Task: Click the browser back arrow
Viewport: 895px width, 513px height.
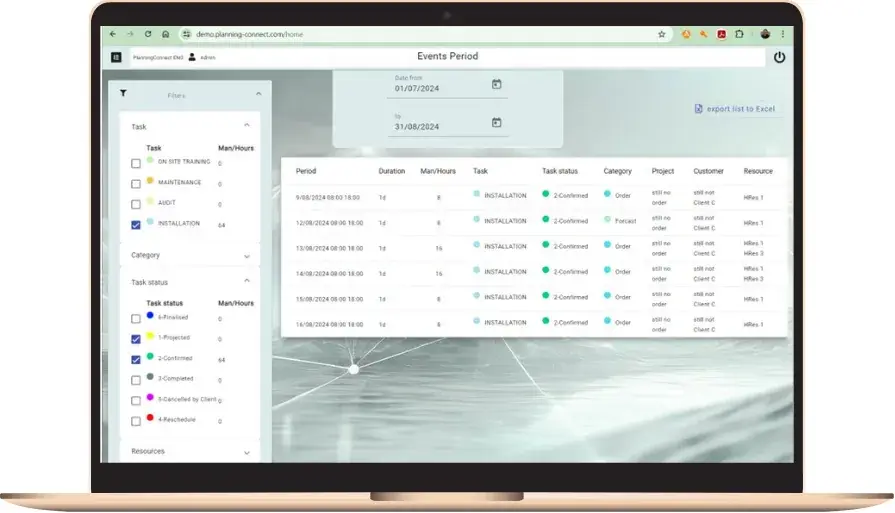Action: [x=112, y=34]
